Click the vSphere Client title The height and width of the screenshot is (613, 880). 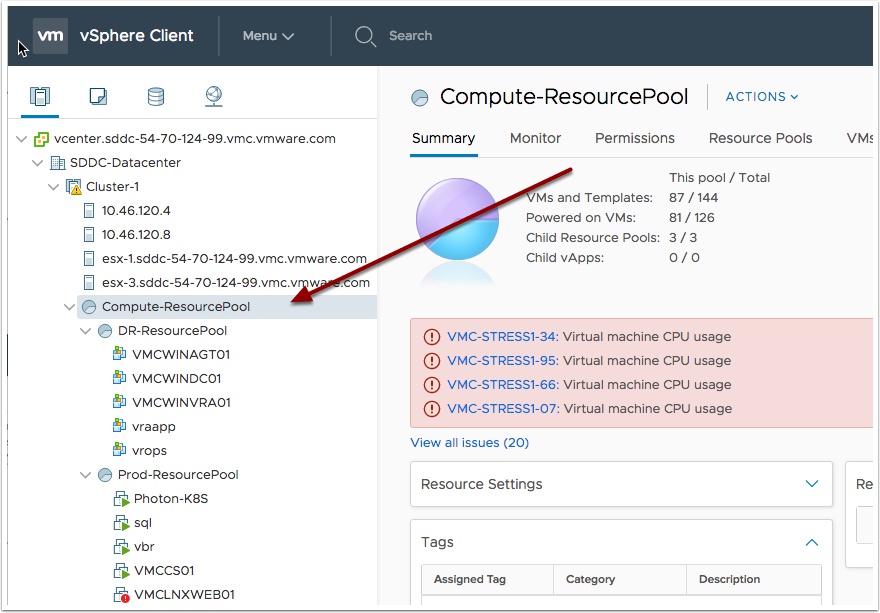pyautogui.click(x=136, y=36)
